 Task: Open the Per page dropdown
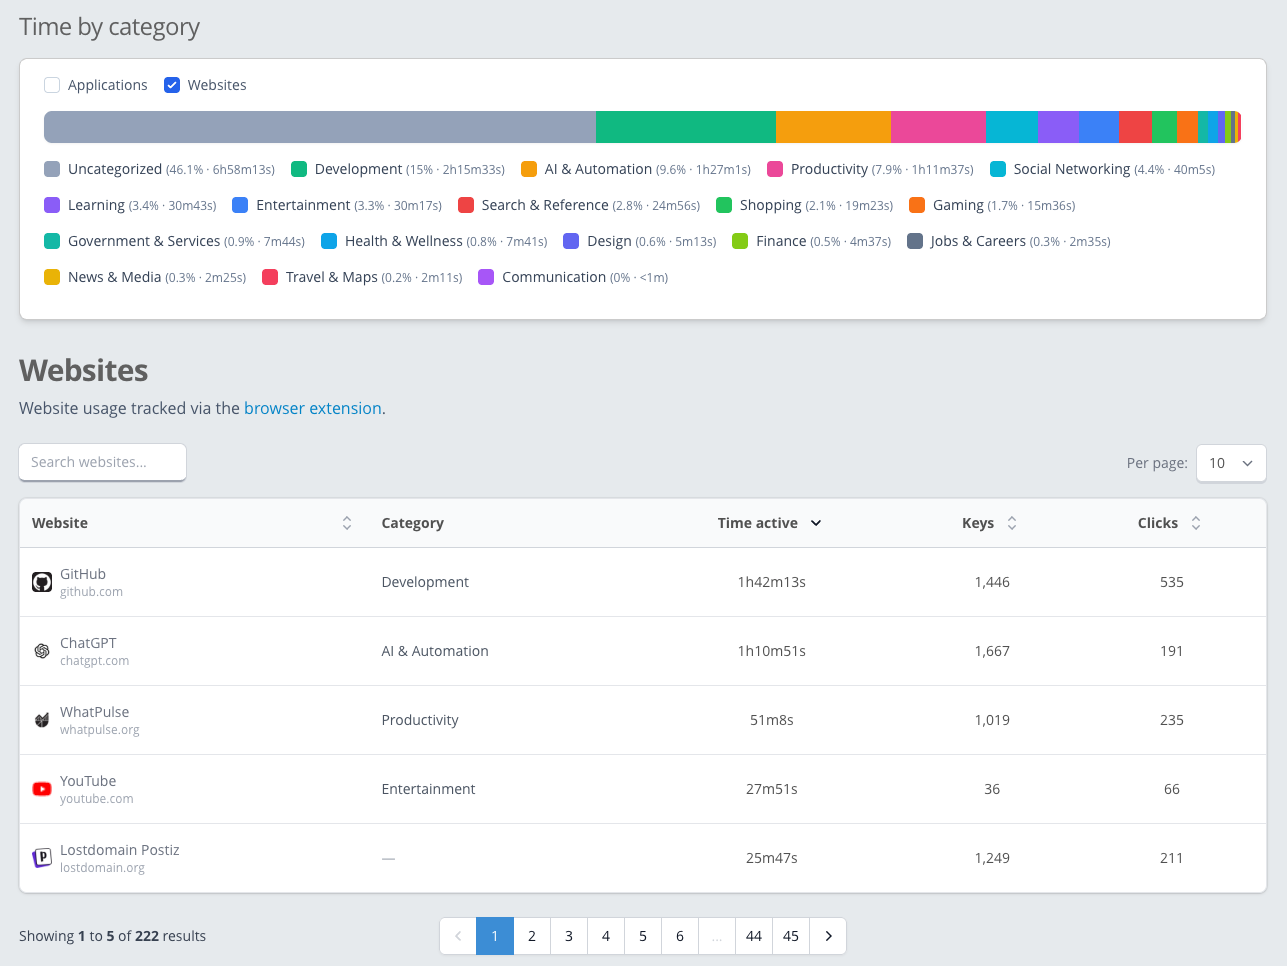[x=1231, y=463]
